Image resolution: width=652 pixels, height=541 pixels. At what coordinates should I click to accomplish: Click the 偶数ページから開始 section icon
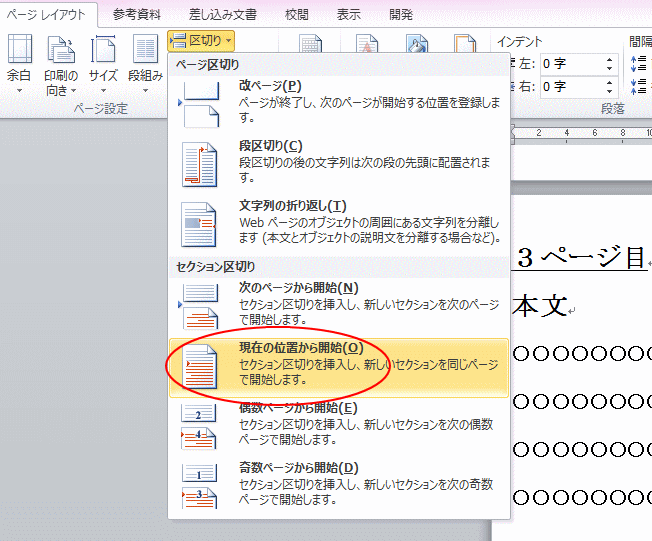[x=199, y=427]
